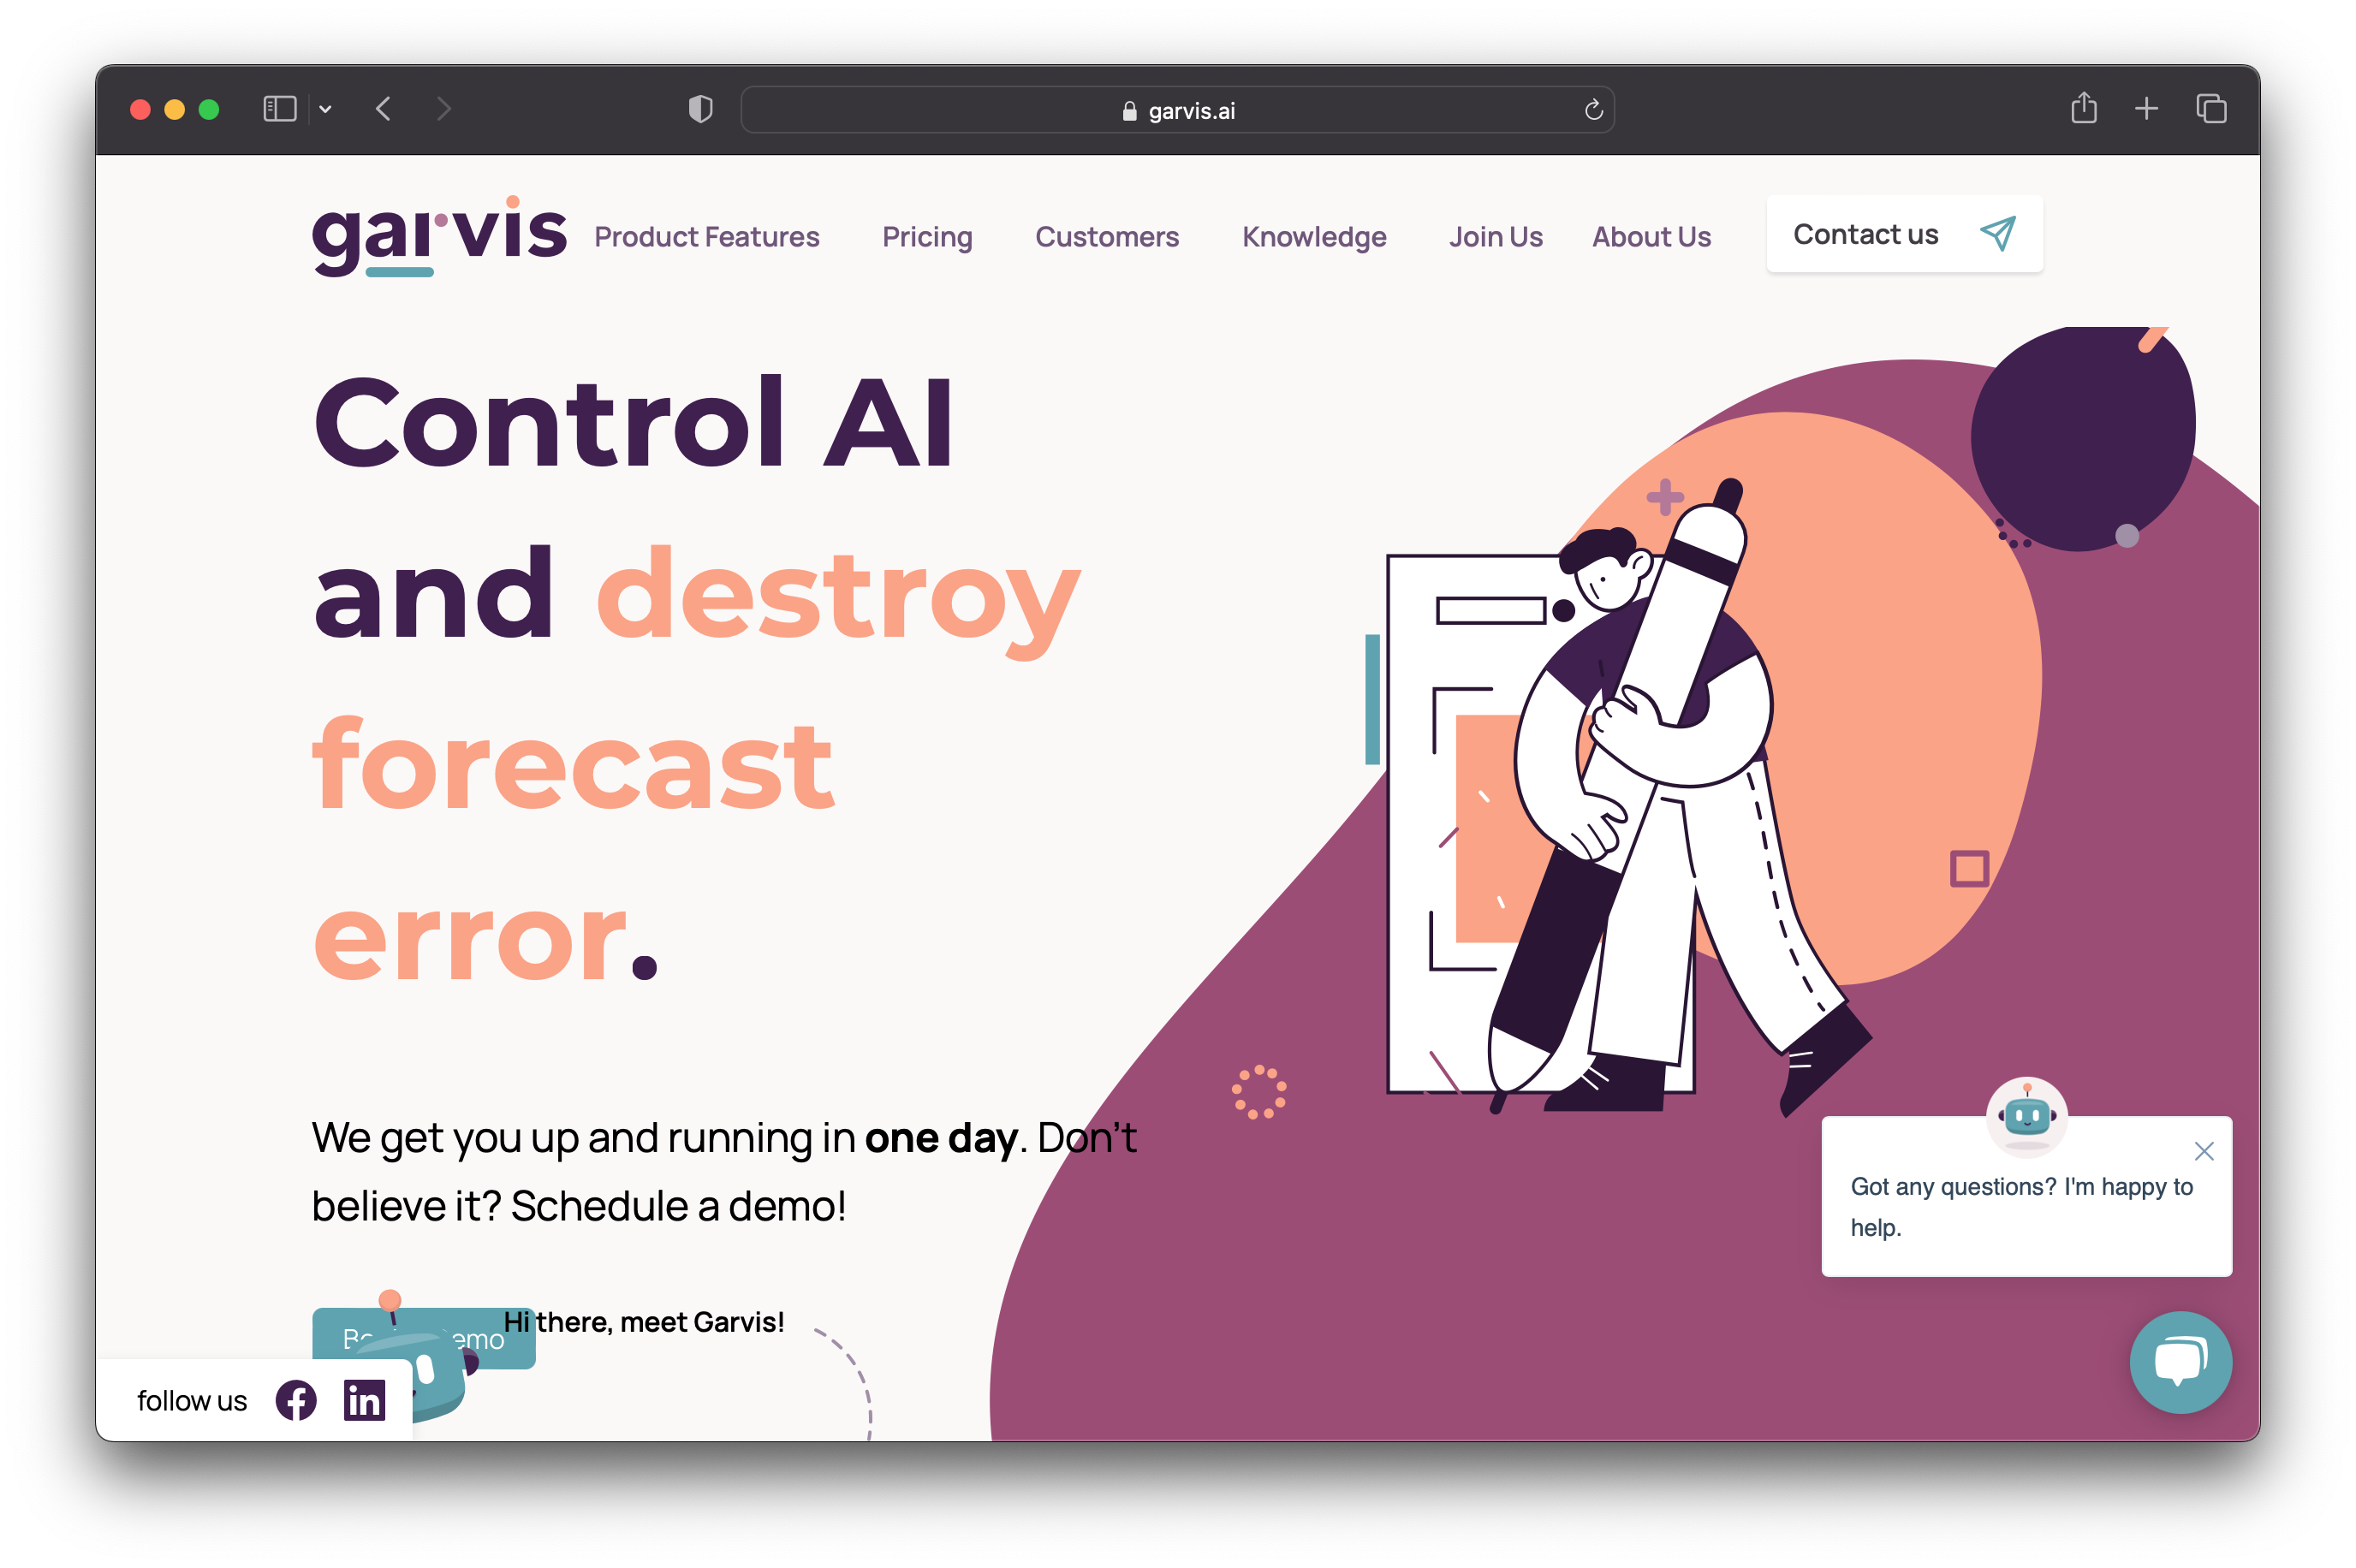Close the chatbot popup message
This screenshot has width=2356, height=1568.
[2204, 1149]
